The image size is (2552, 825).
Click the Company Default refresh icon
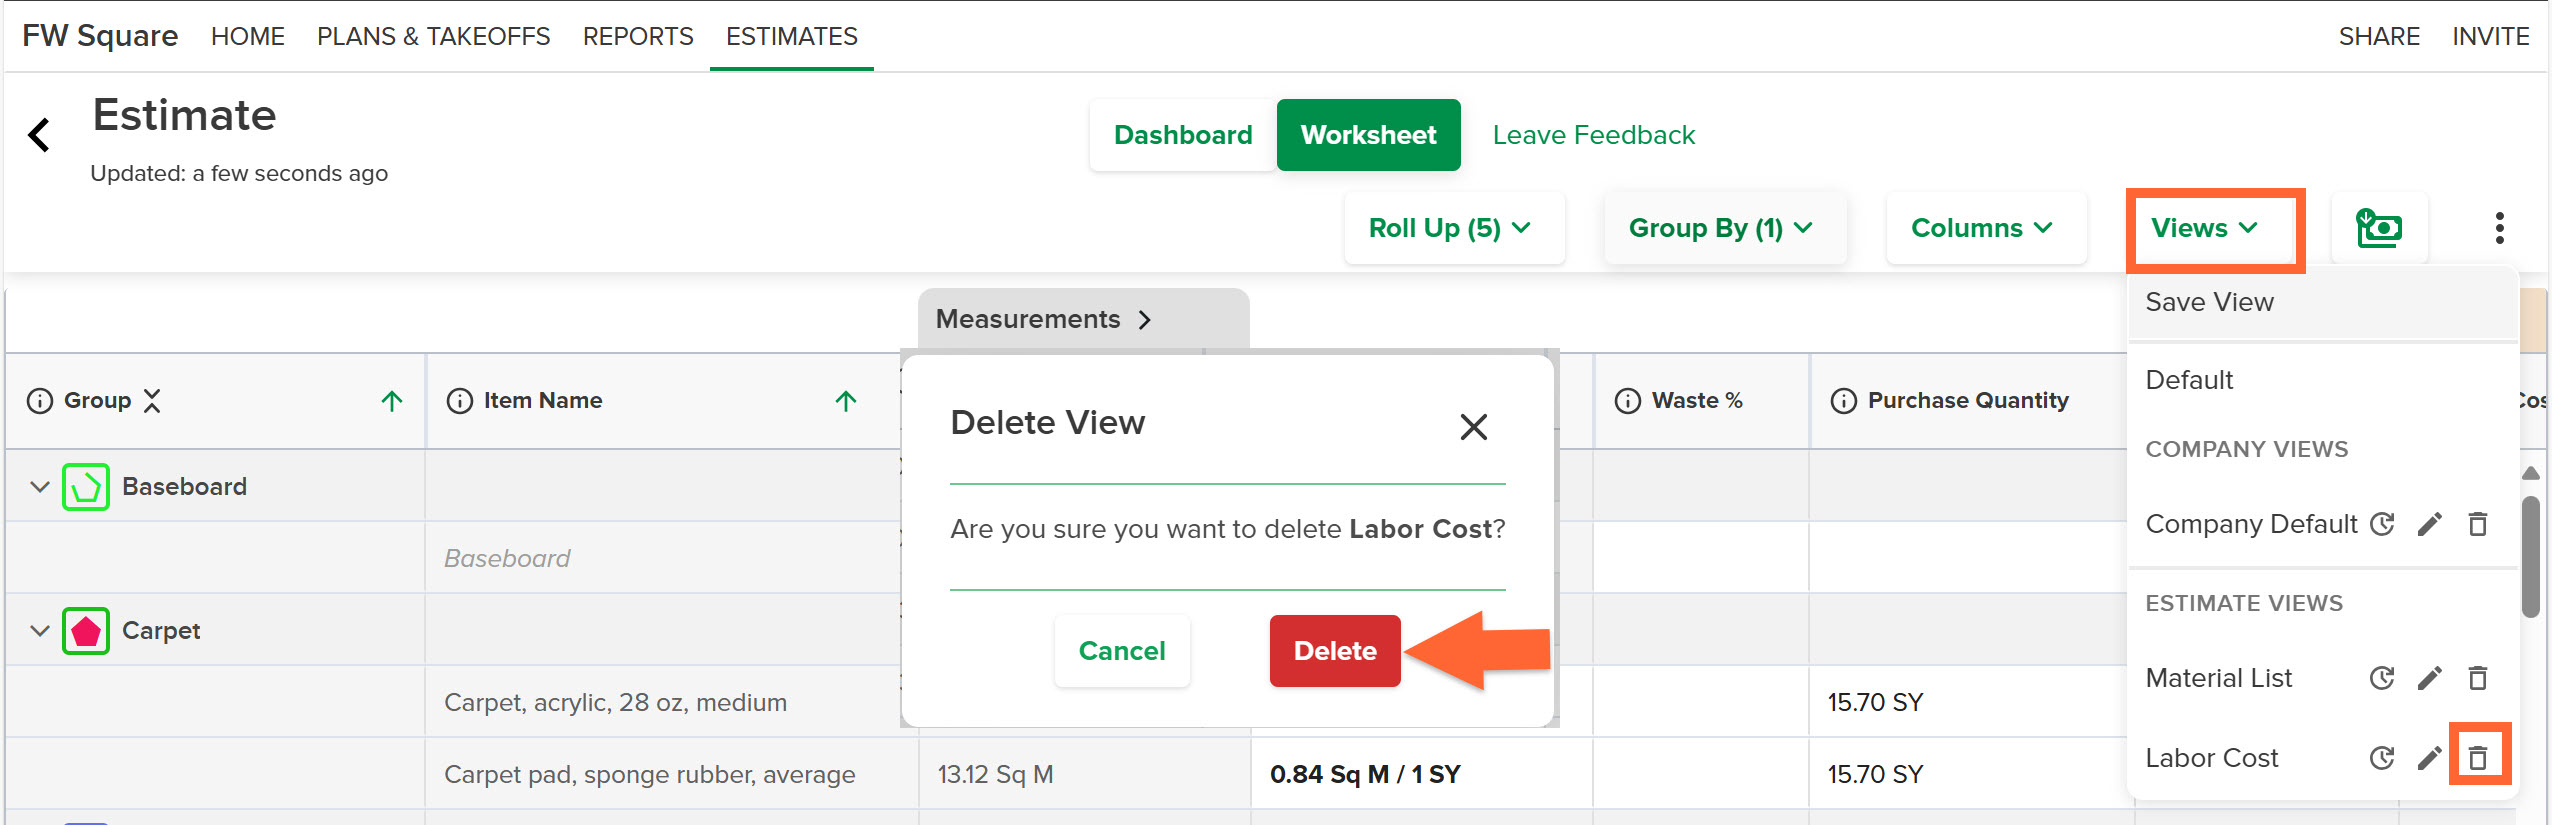2383,524
